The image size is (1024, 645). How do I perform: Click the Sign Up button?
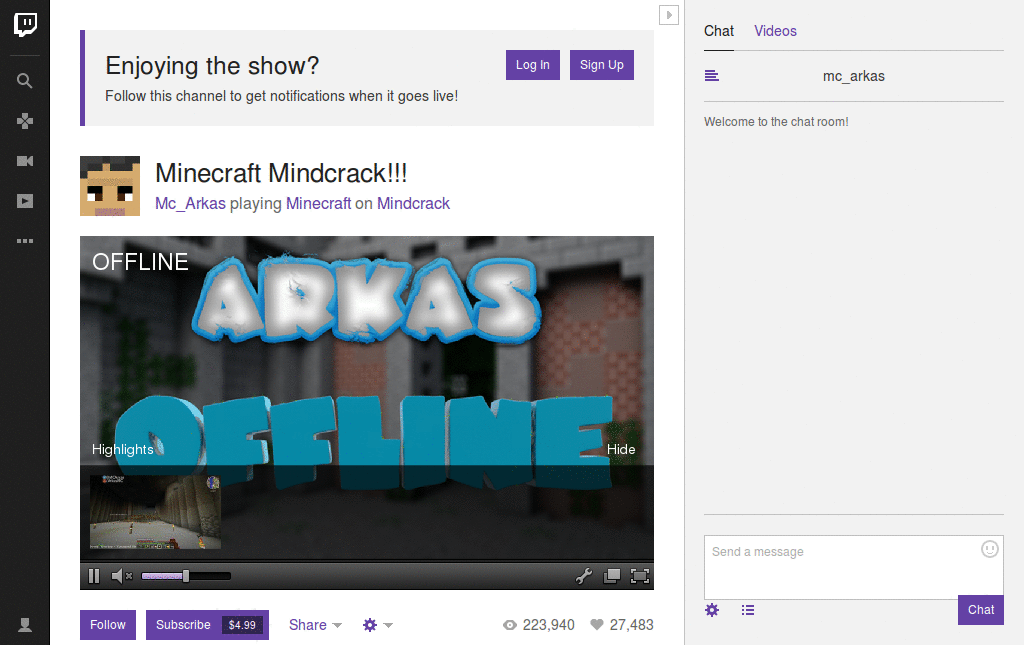point(601,65)
